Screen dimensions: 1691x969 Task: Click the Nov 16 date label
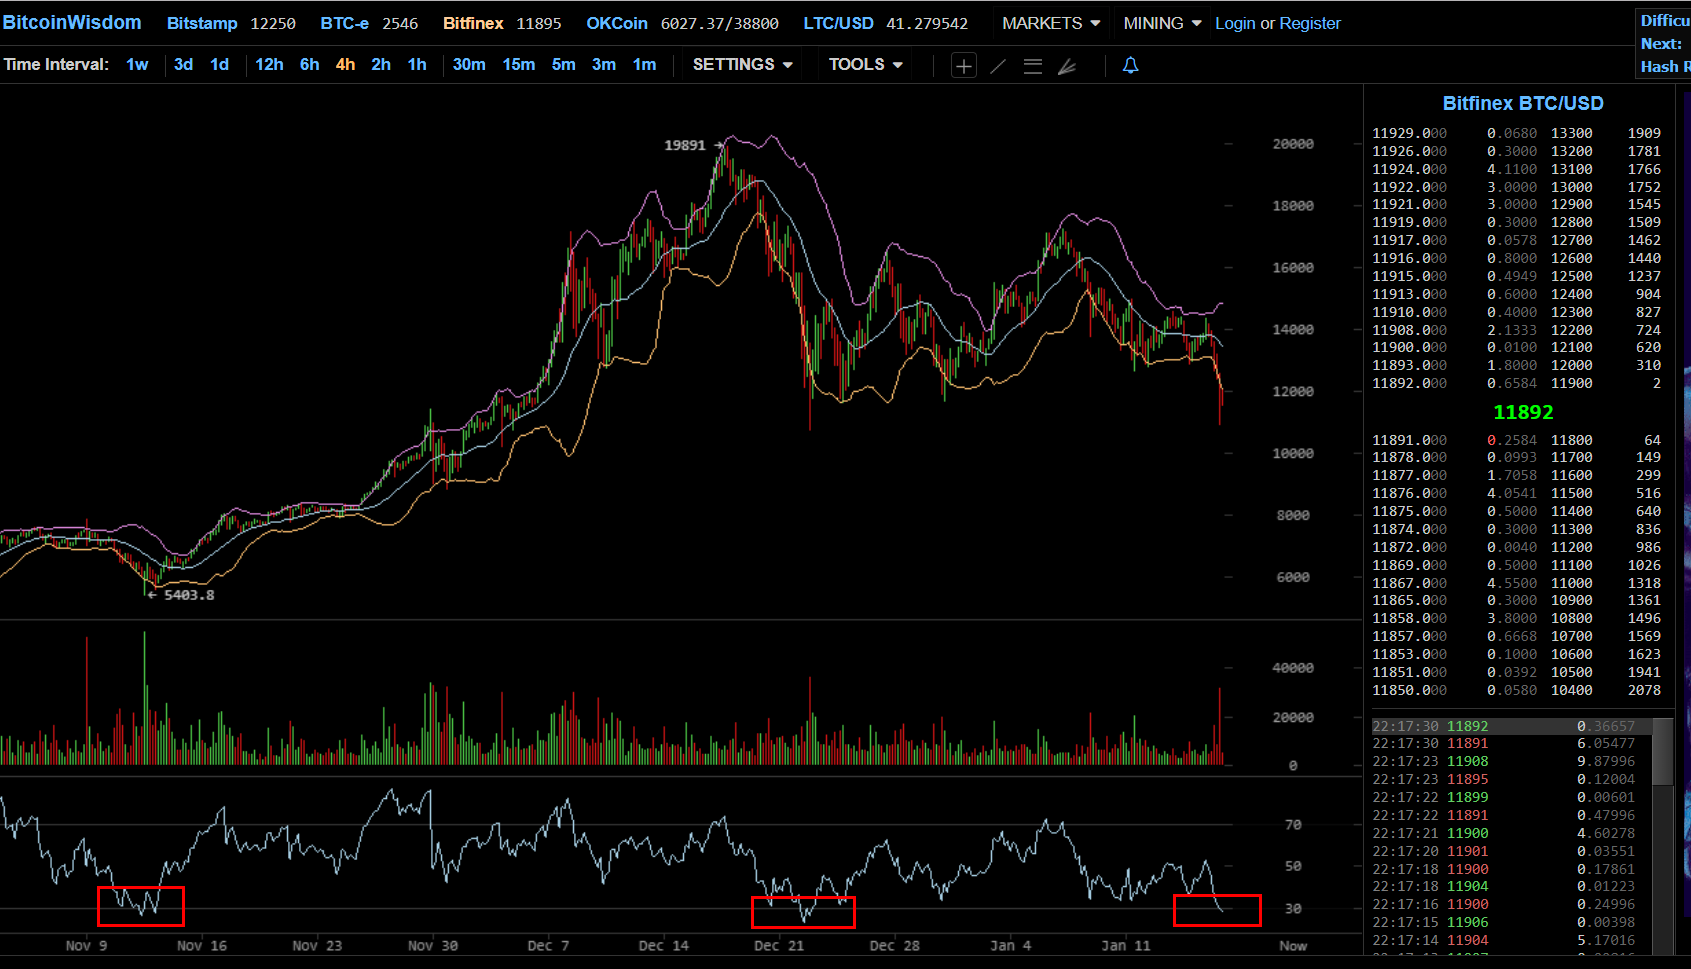[x=202, y=945]
